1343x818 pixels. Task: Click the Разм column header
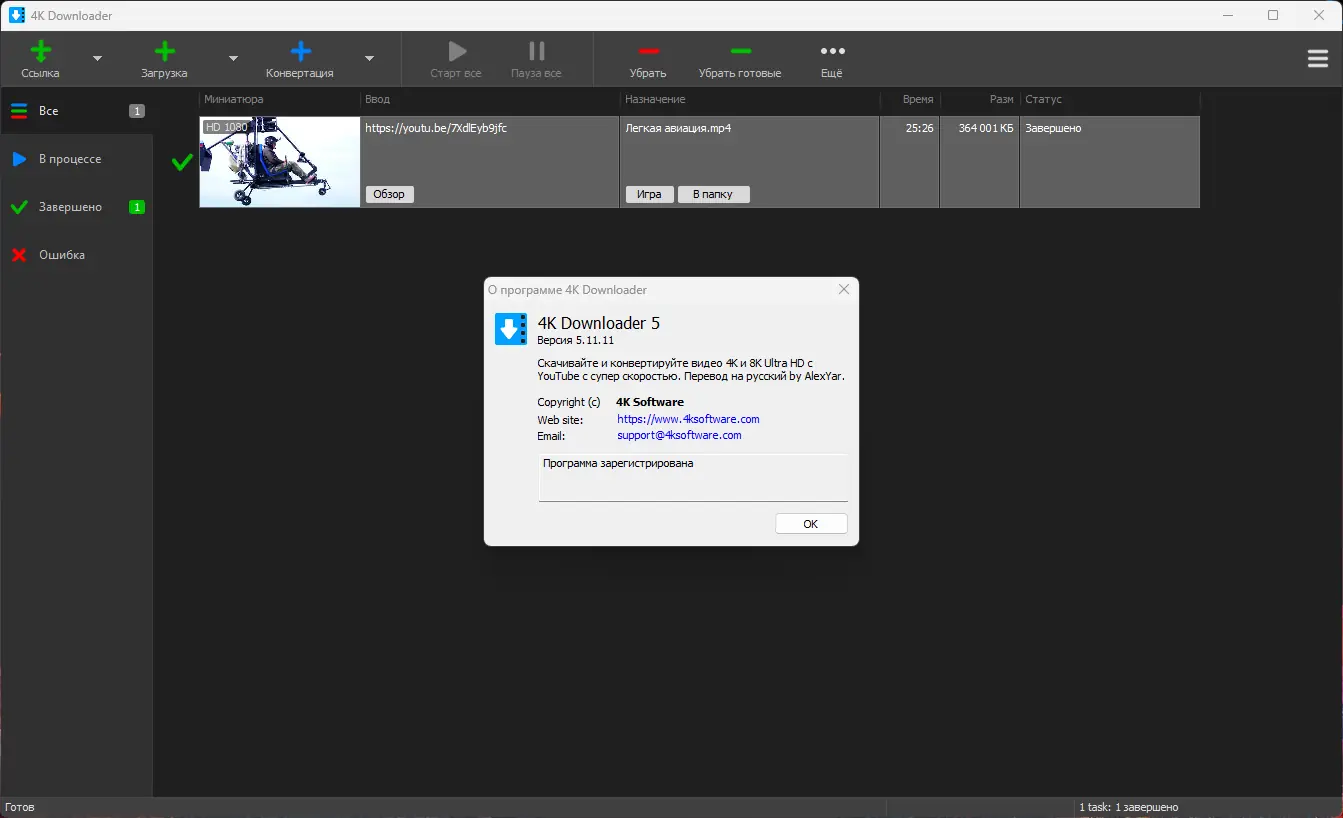pos(980,99)
